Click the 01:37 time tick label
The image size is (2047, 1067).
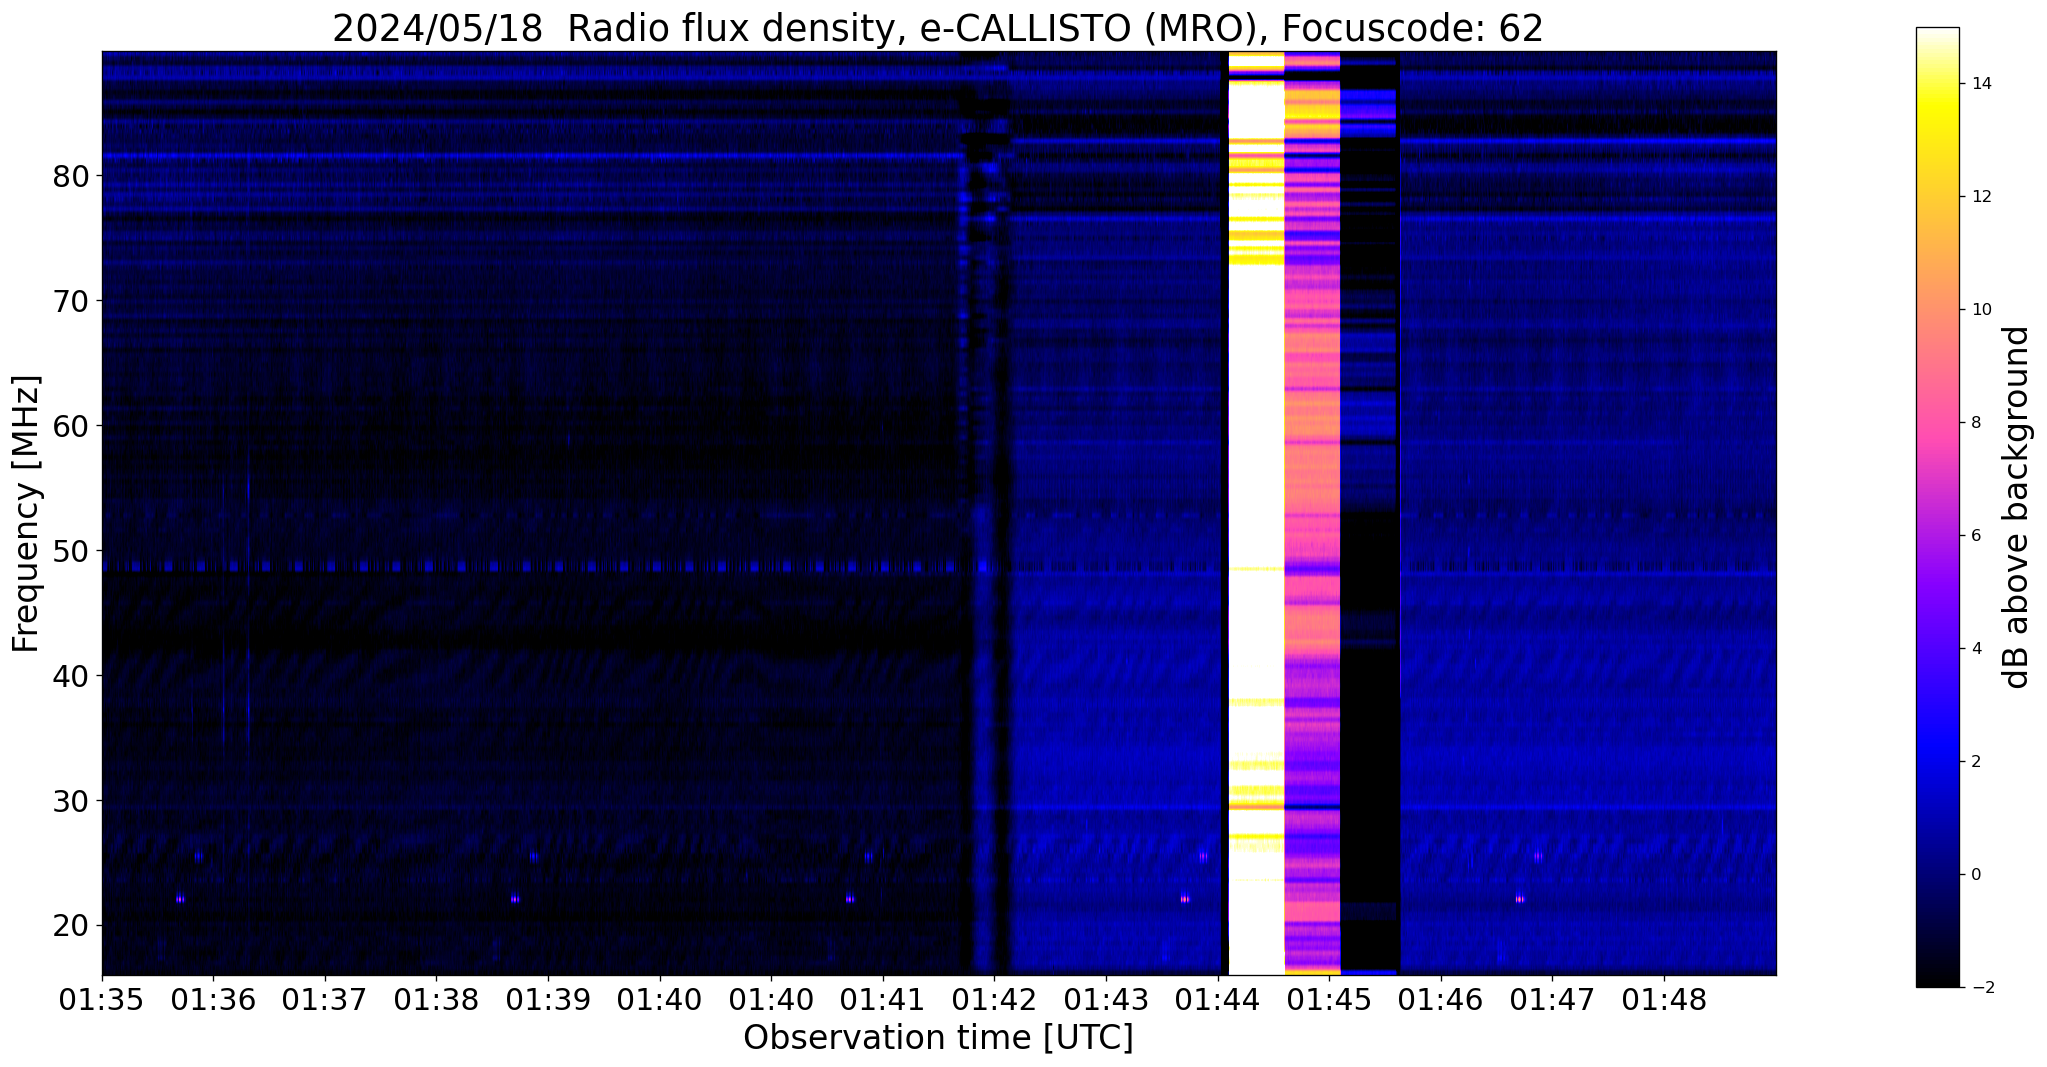[x=325, y=1000]
